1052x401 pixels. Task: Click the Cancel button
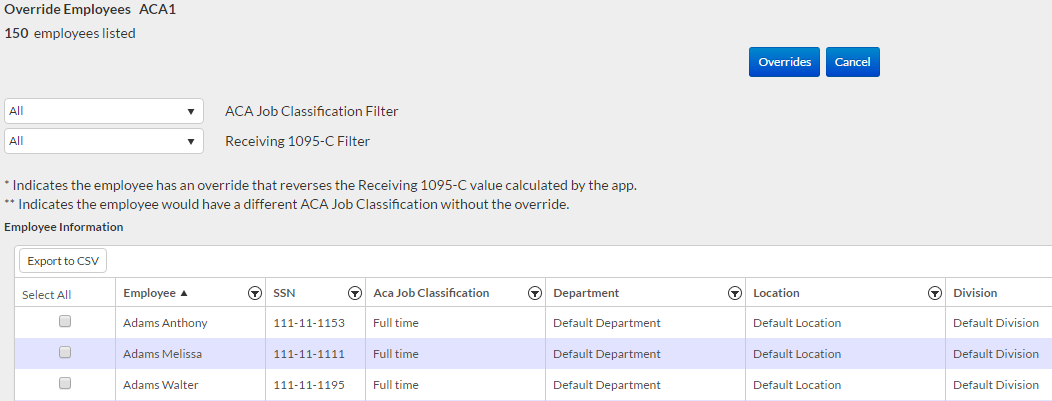[852, 62]
